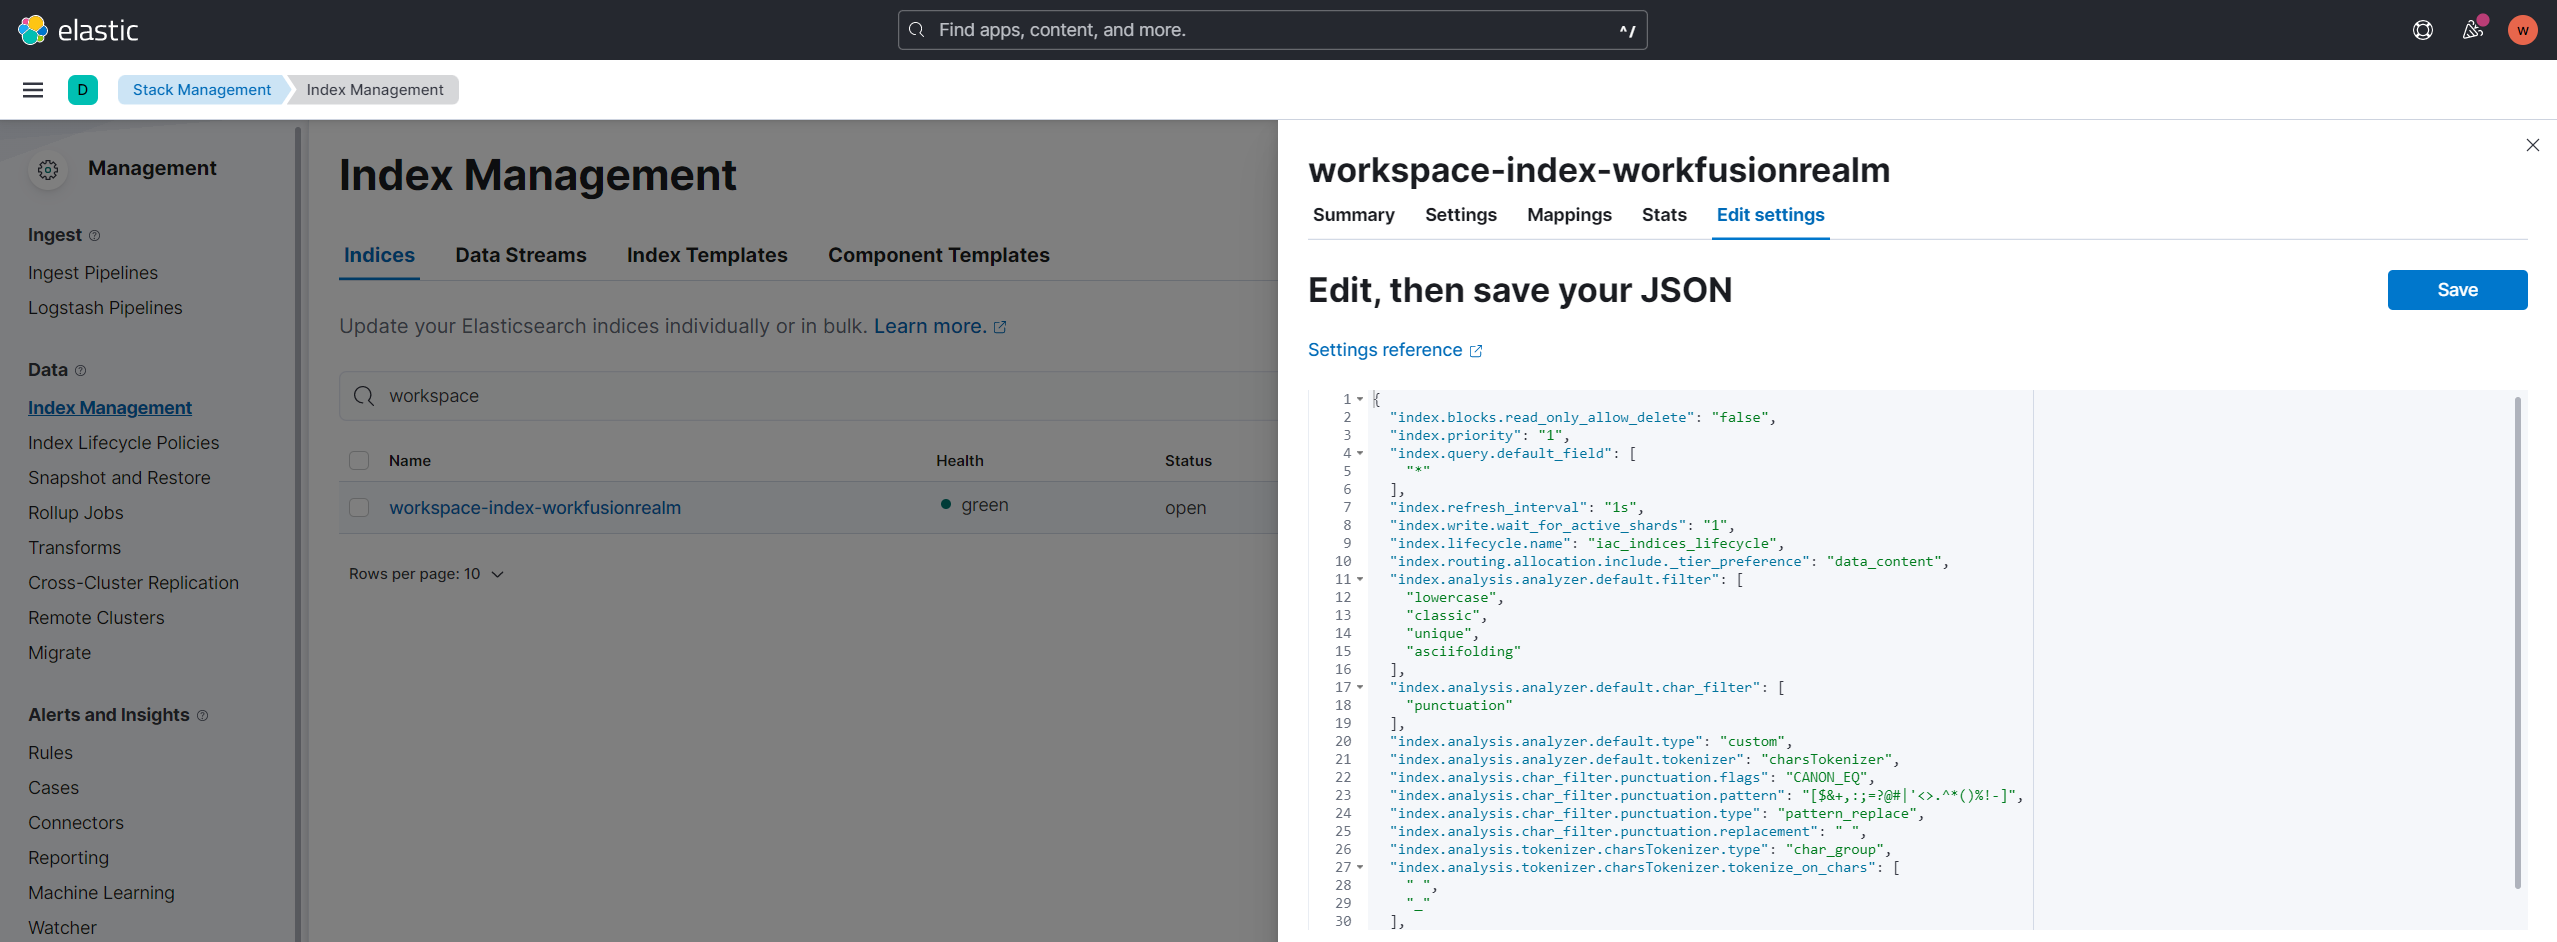Viewport: 2557px width, 942px height.
Task: Open Migrate in sidebar
Action: [x=59, y=653]
